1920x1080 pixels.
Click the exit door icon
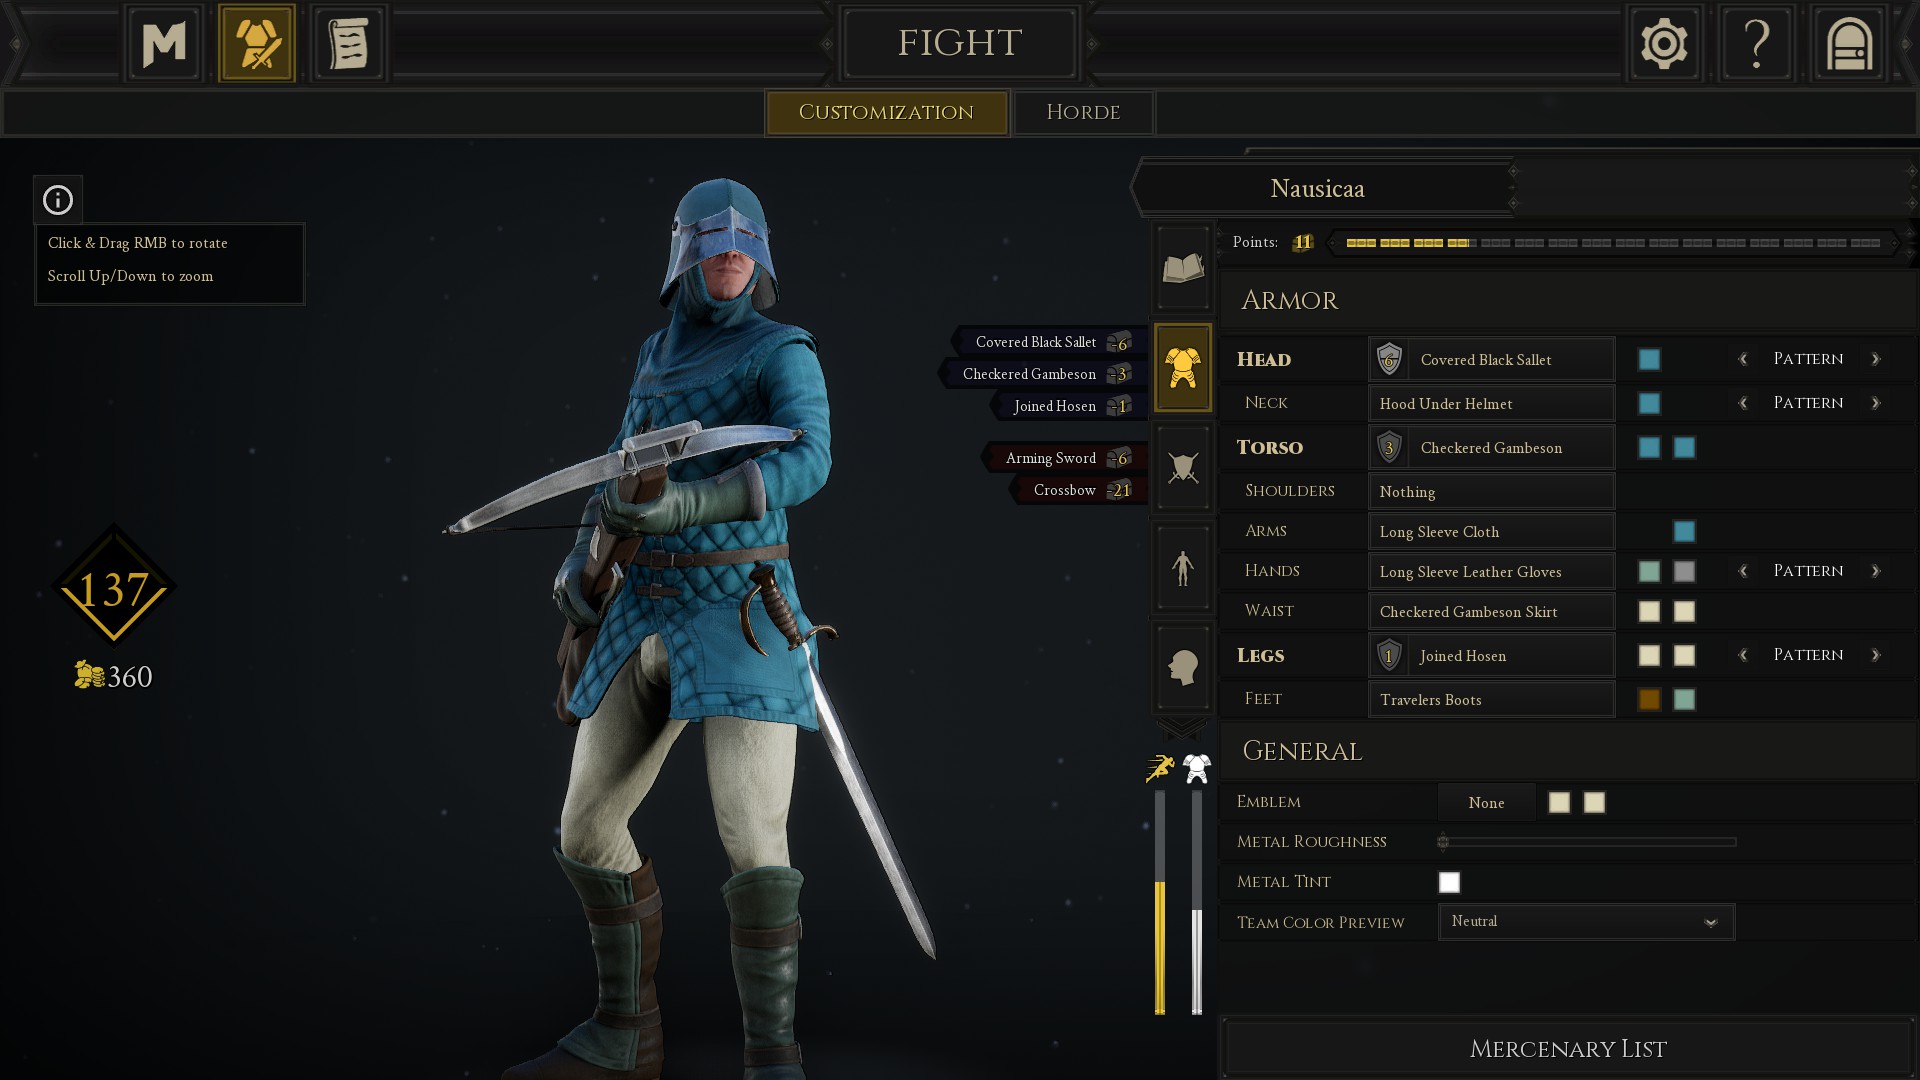[x=1849, y=44]
